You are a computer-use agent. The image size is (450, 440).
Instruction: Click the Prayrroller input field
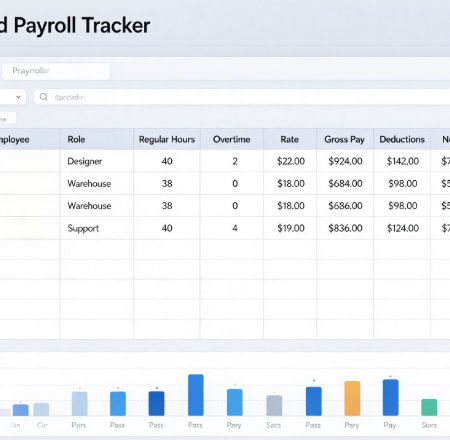(x=56, y=71)
